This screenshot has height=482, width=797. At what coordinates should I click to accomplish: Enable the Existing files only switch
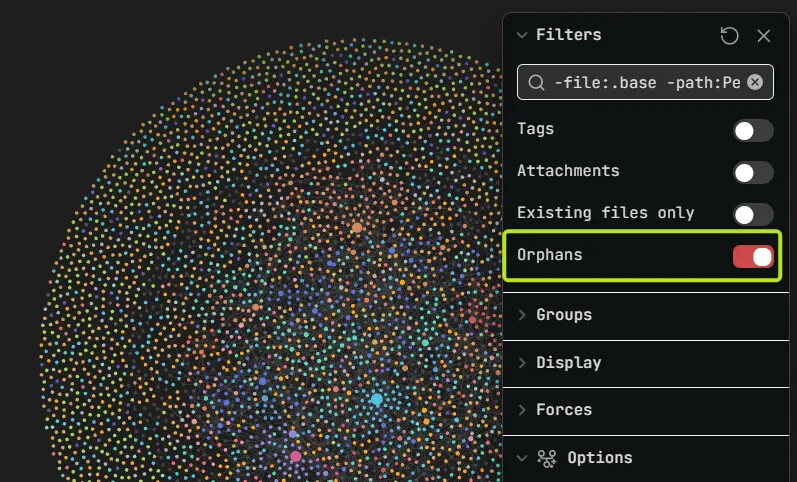[x=753, y=215]
